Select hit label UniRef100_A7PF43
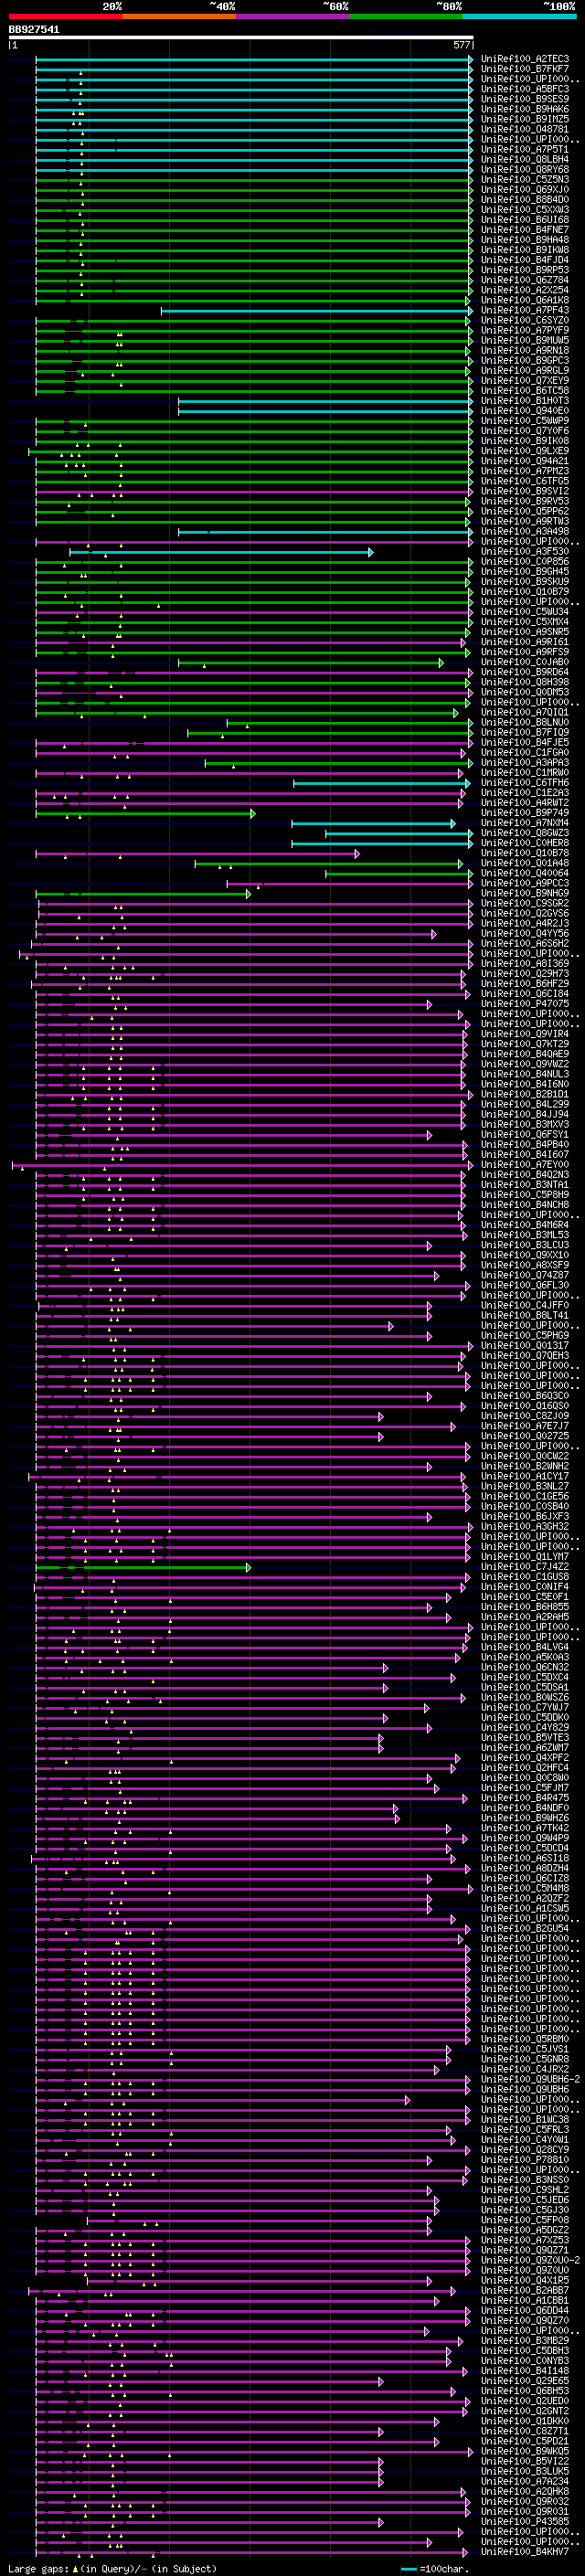Image resolution: width=585 pixels, height=2576 pixels. pyautogui.click(x=525, y=311)
